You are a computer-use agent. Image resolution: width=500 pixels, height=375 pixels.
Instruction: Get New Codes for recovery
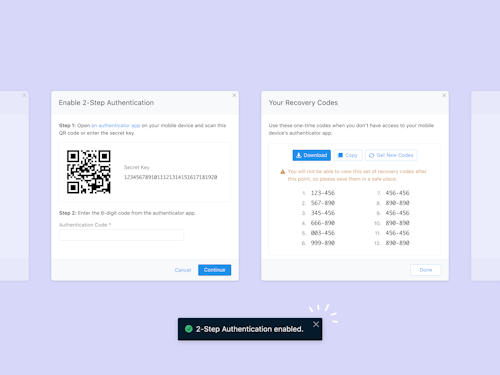tap(391, 155)
